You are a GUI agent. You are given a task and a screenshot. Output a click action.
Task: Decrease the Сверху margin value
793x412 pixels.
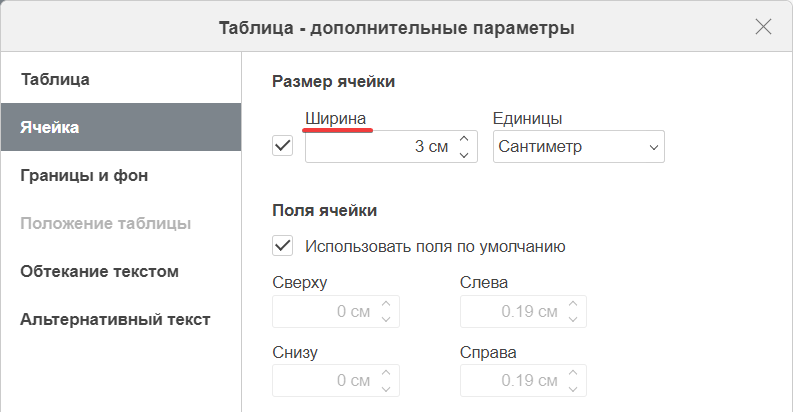coord(386,319)
